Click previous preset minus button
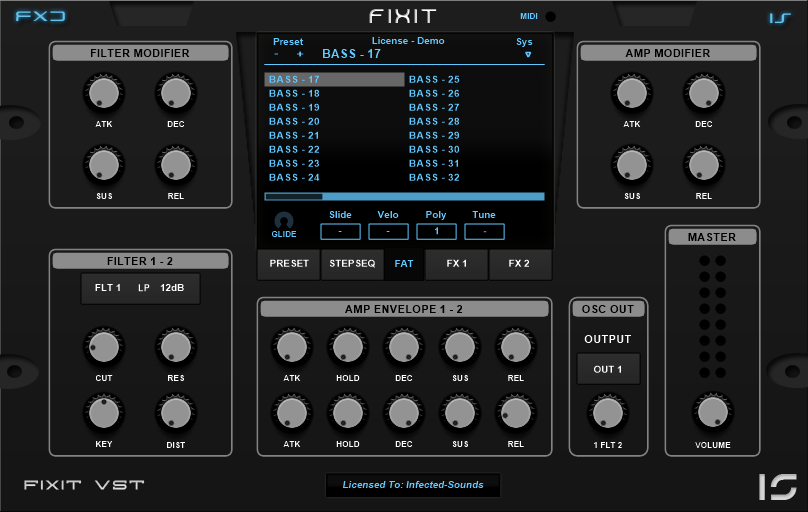This screenshot has width=808, height=512. pyautogui.click(x=277, y=54)
